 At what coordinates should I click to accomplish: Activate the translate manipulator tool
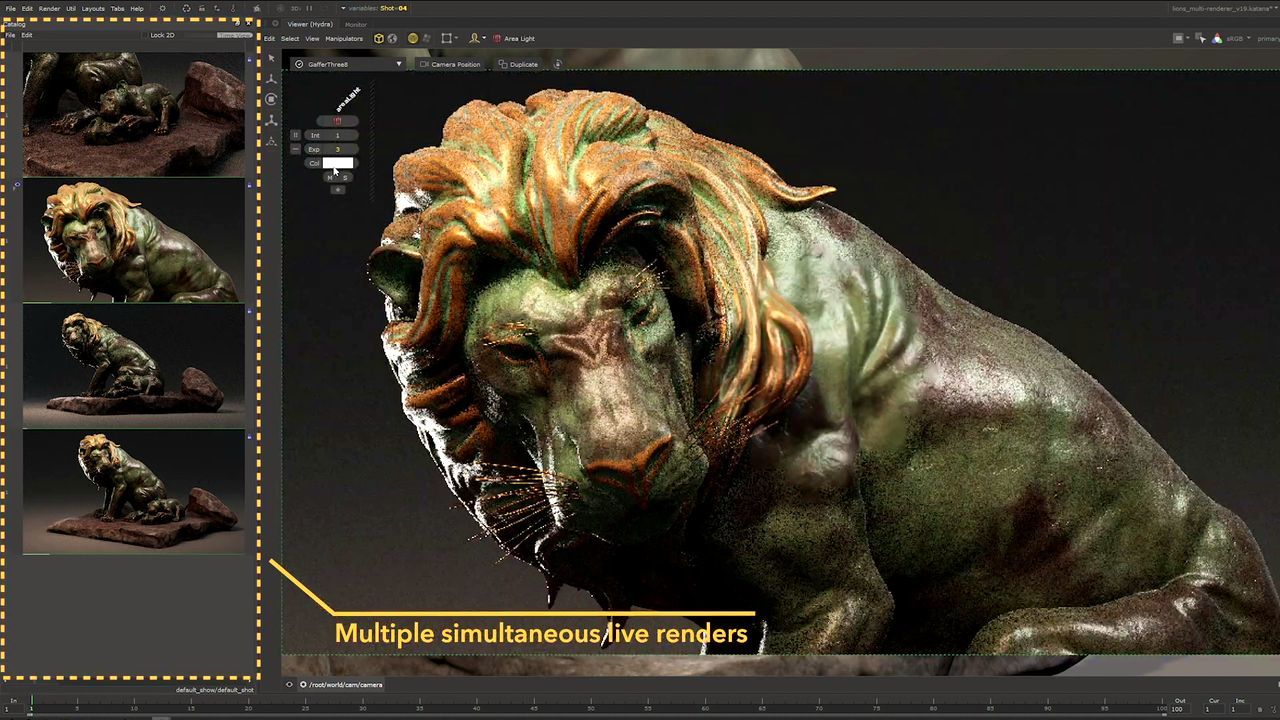click(271, 79)
